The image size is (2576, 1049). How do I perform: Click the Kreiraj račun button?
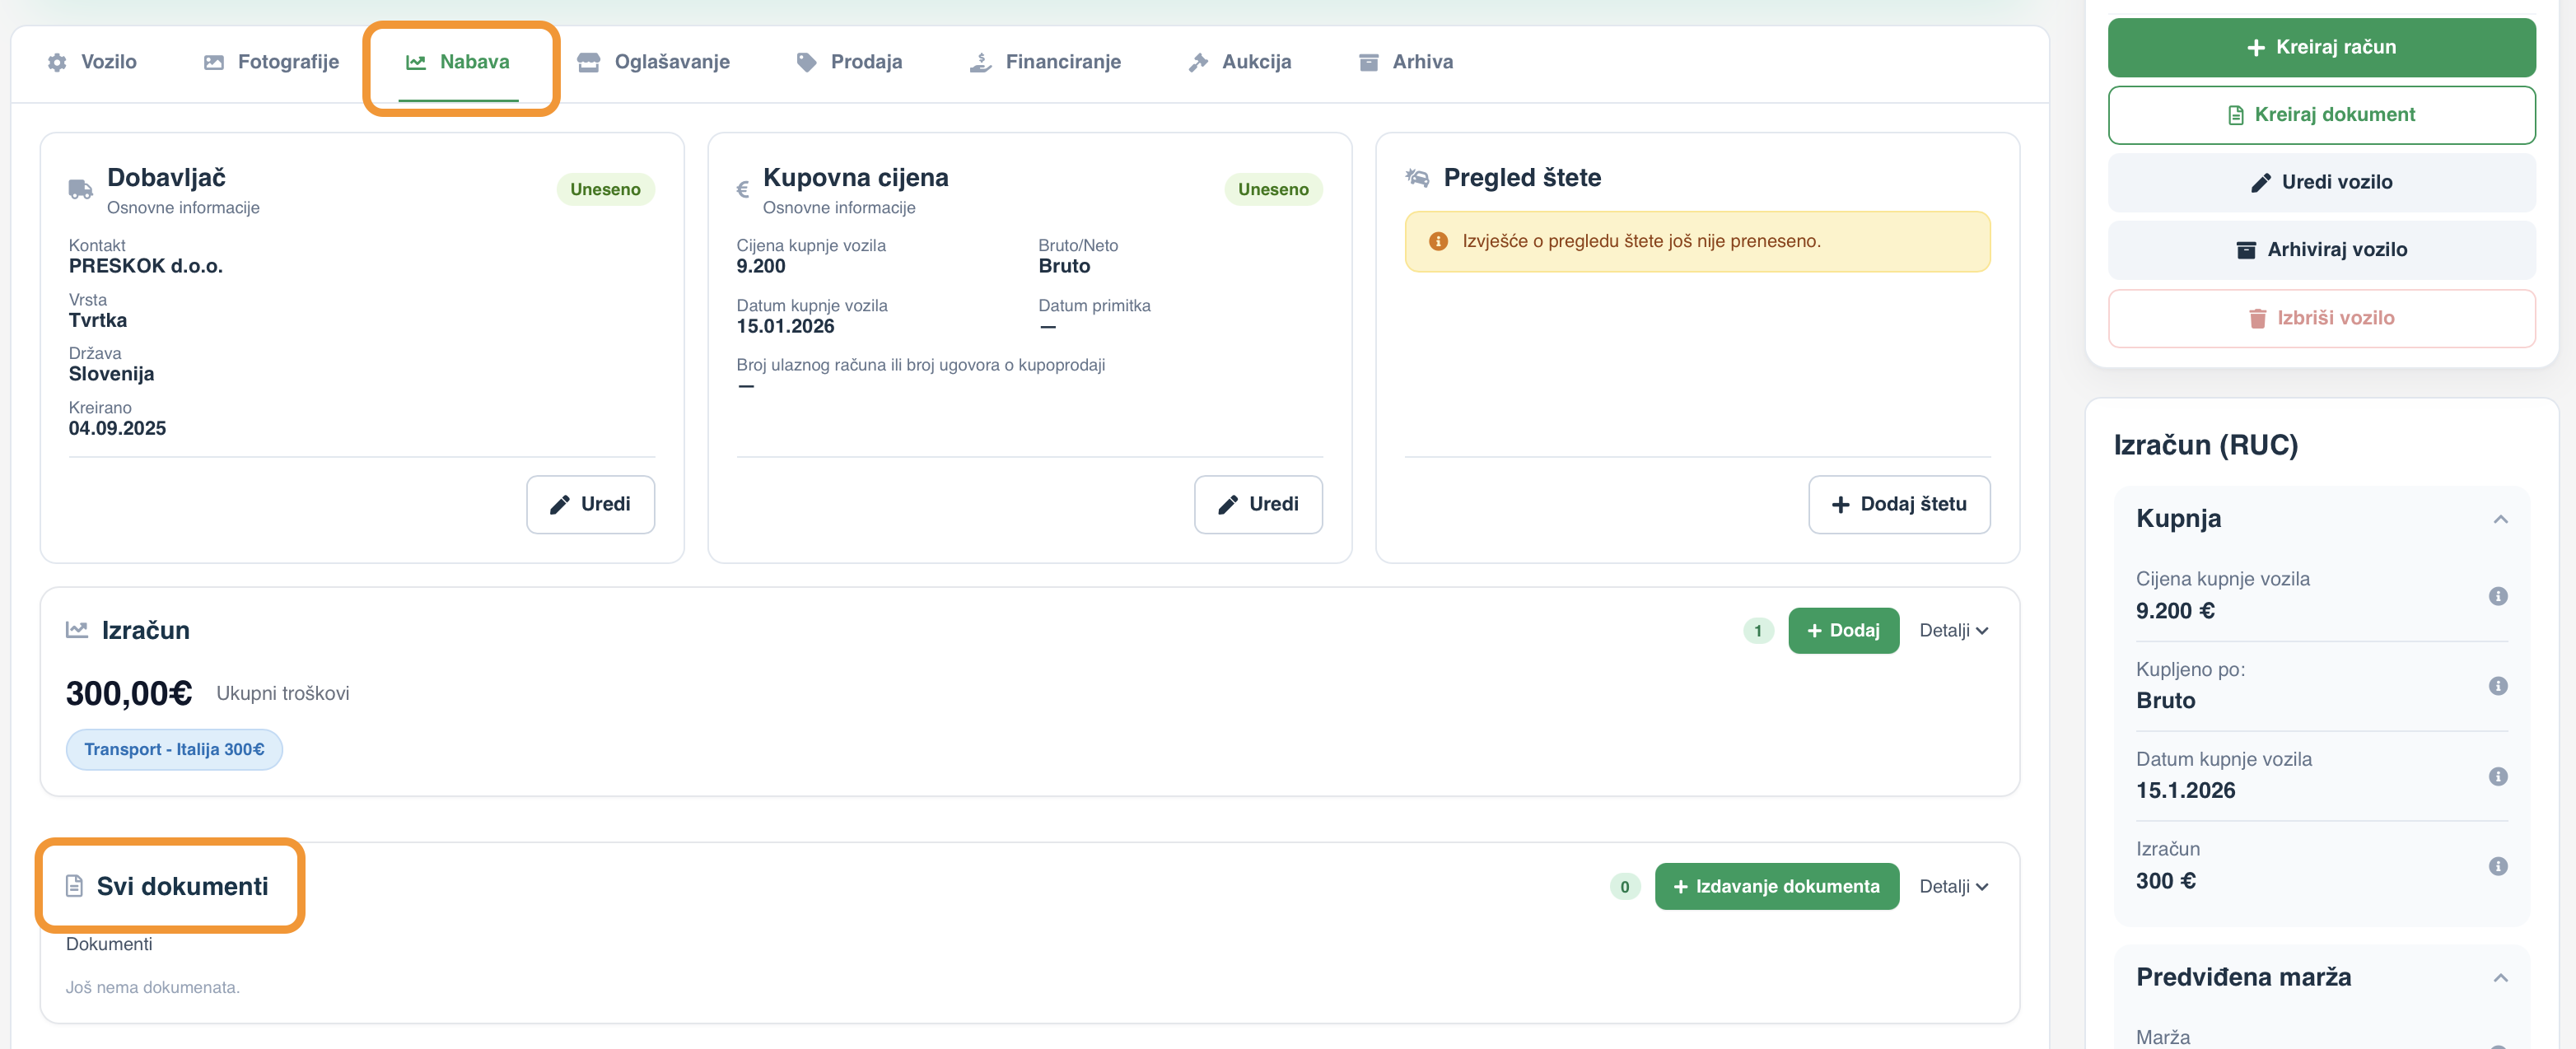coord(2321,47)
